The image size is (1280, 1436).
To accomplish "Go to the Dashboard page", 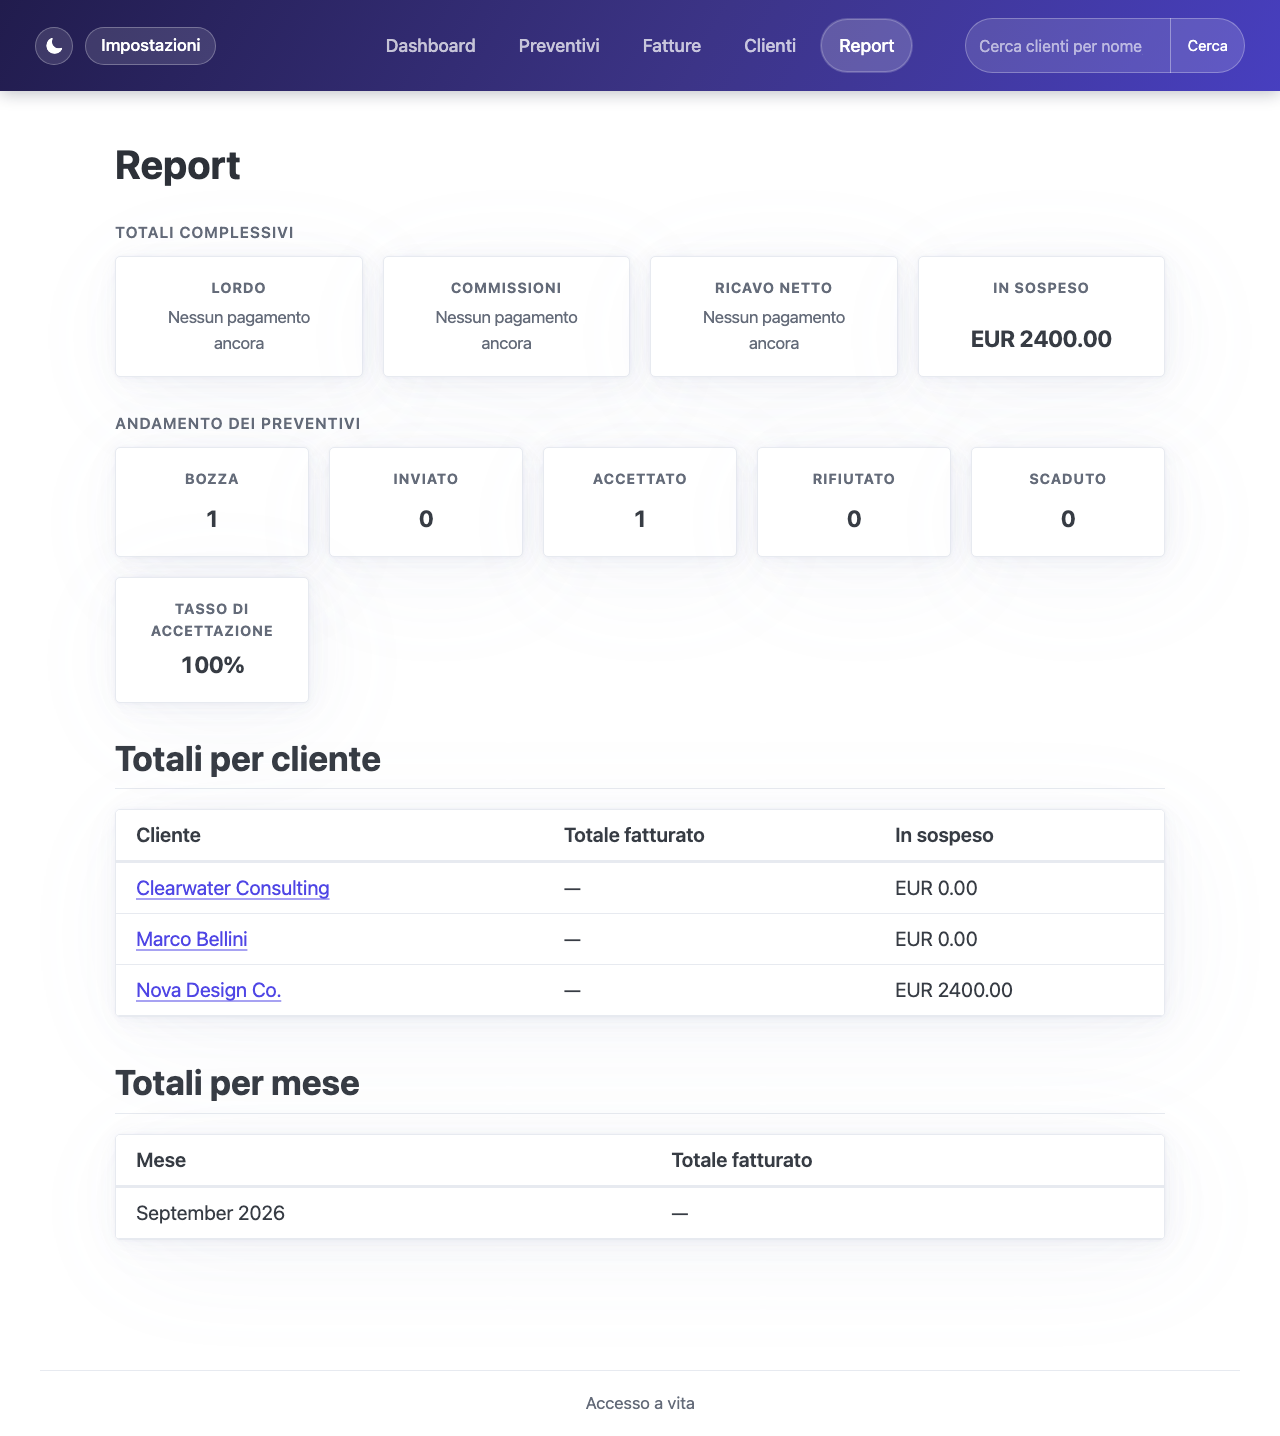I will pyautogui.click(x=430, y=46).
